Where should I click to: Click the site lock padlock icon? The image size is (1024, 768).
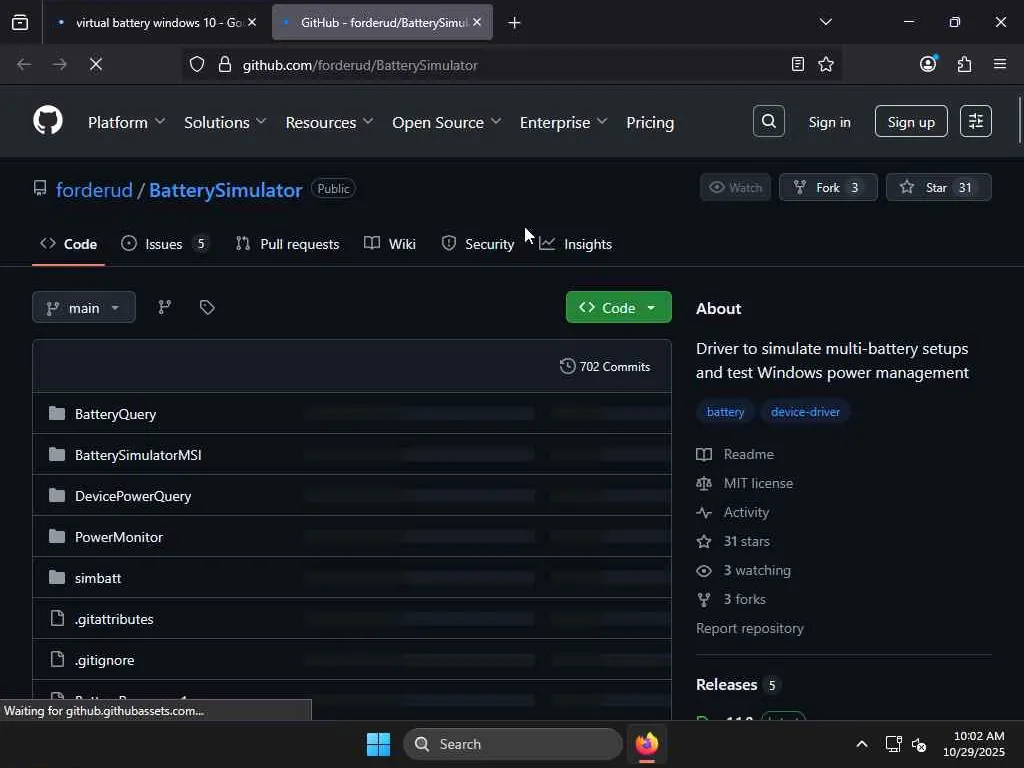pyautogui.click(x=225, y=64)
